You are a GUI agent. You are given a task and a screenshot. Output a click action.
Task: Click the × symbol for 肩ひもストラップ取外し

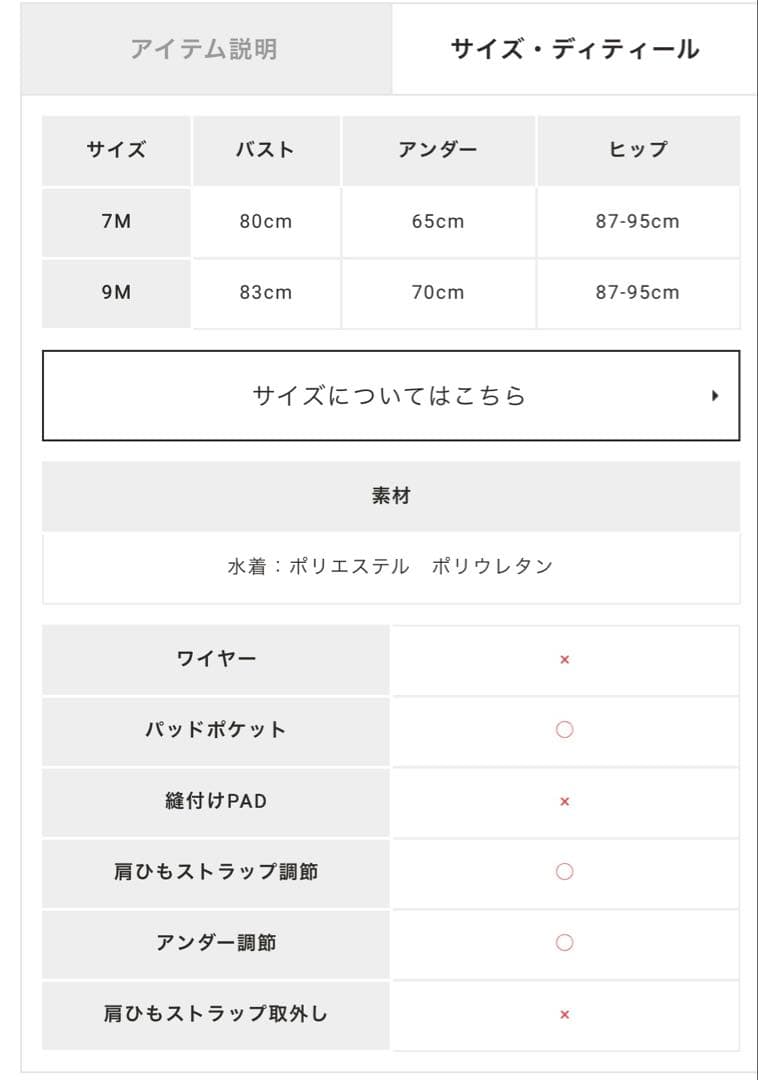(565, 1013)
